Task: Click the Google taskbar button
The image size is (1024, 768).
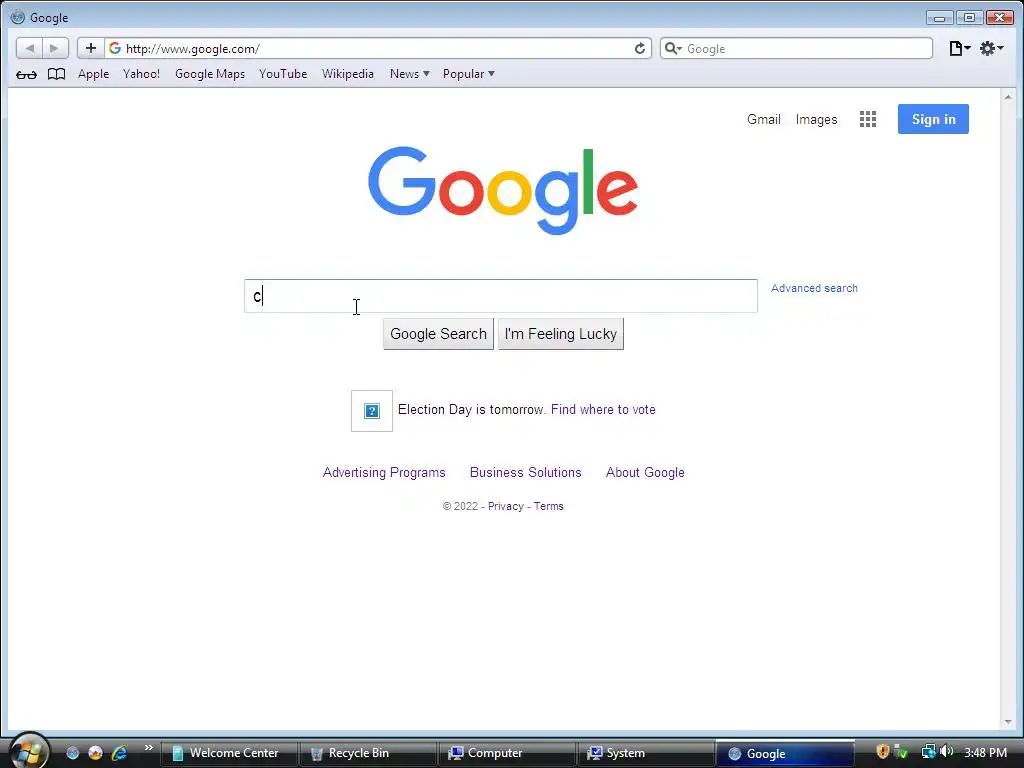Action: click(x=784, y=753)
